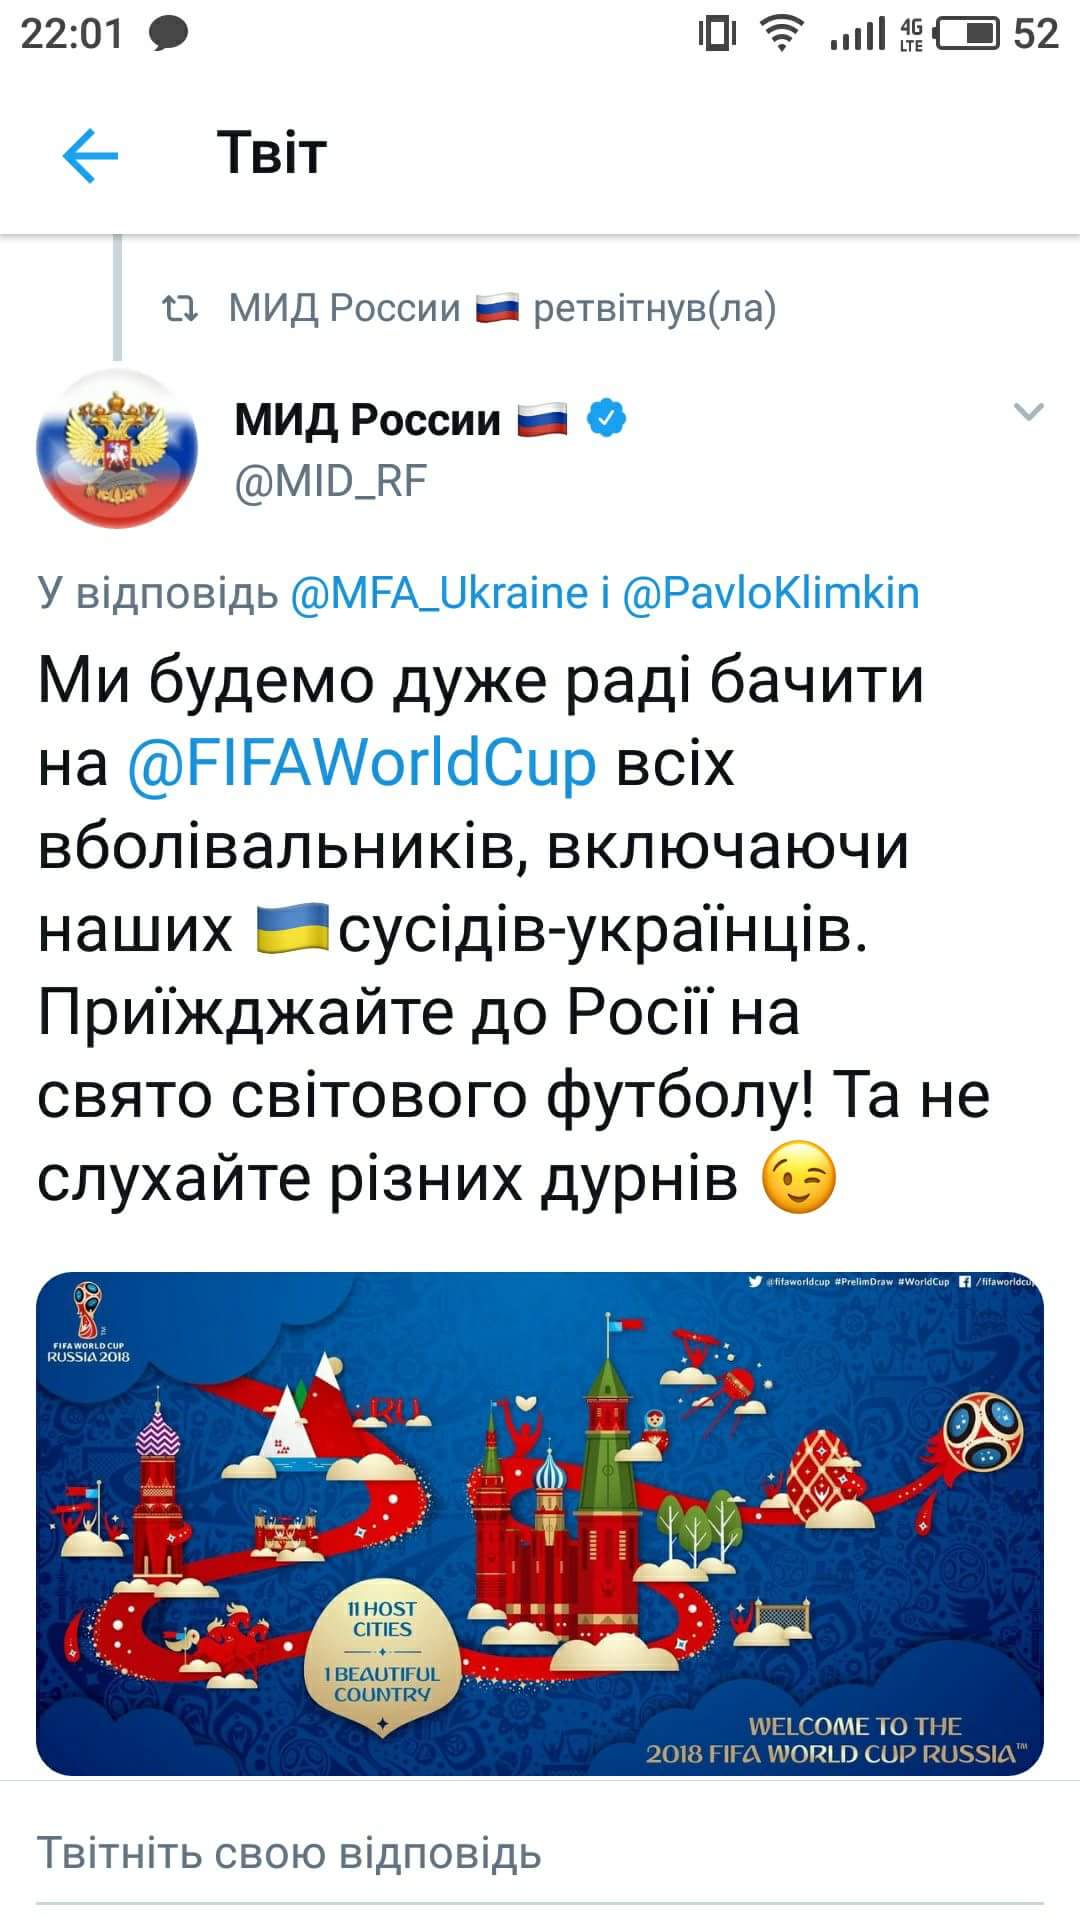Tap the retweet icon above the tweet
This screenshot has height=1920, width=1080.
[181, 309]
